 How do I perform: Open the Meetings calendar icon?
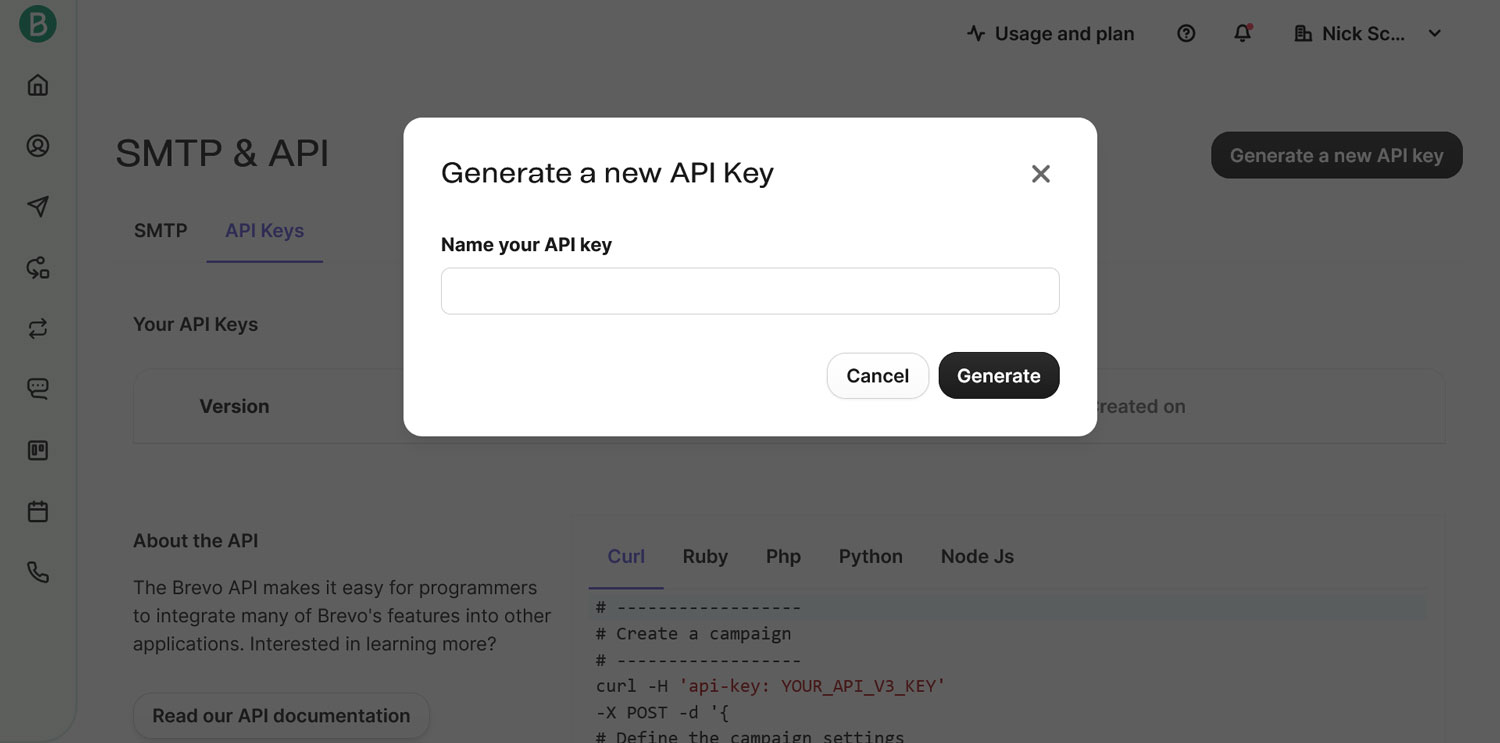[38, 511]
